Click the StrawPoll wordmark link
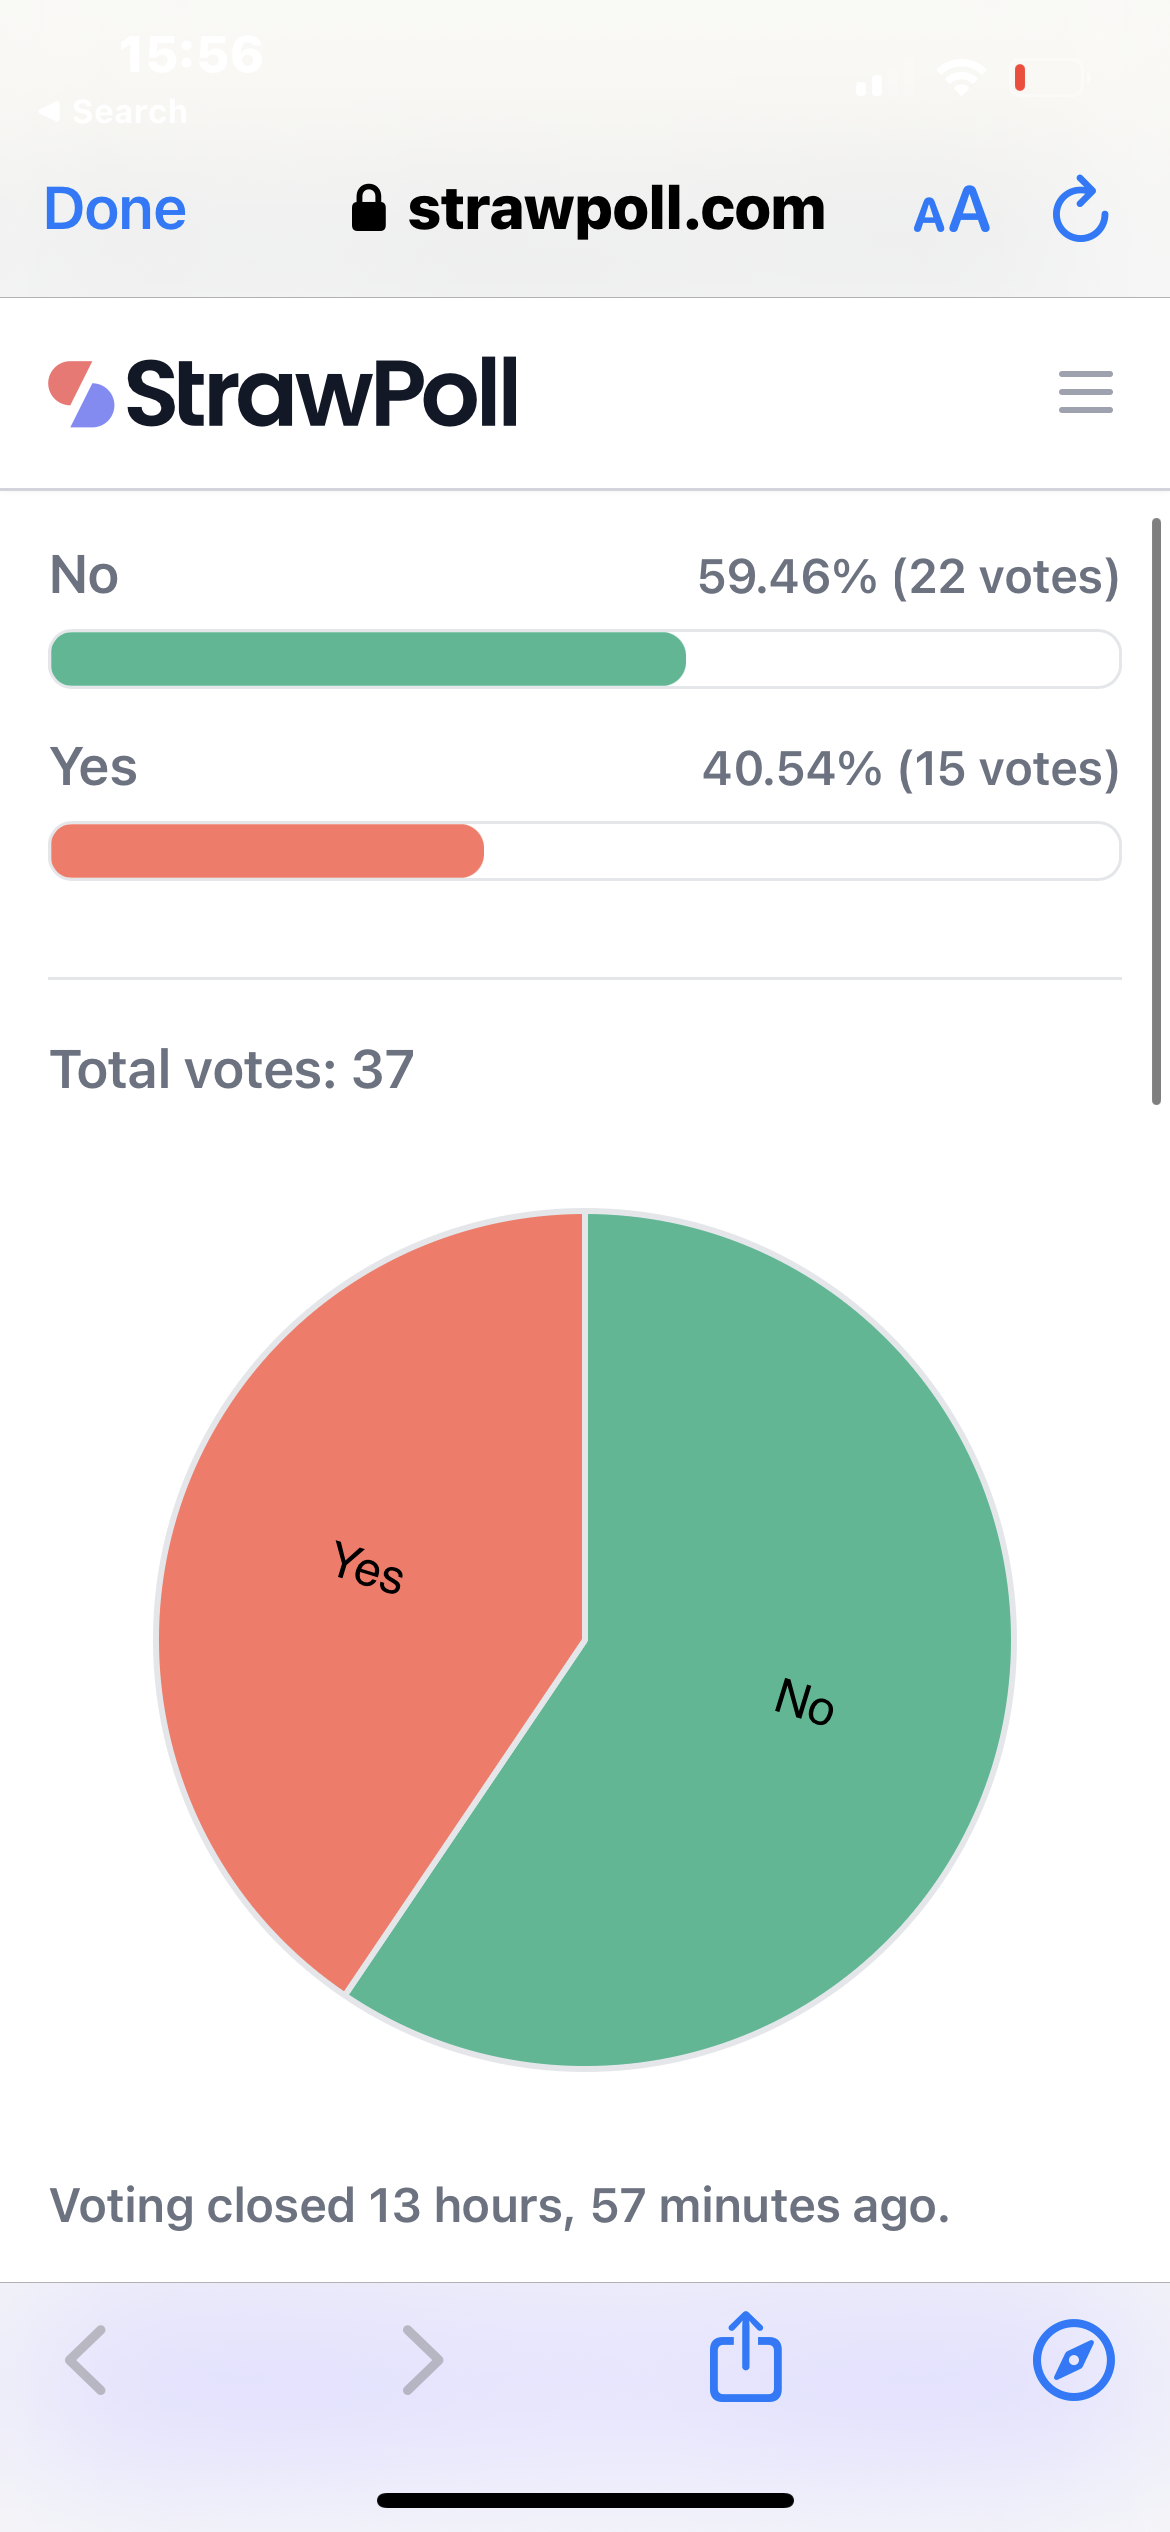 point(322,393)
